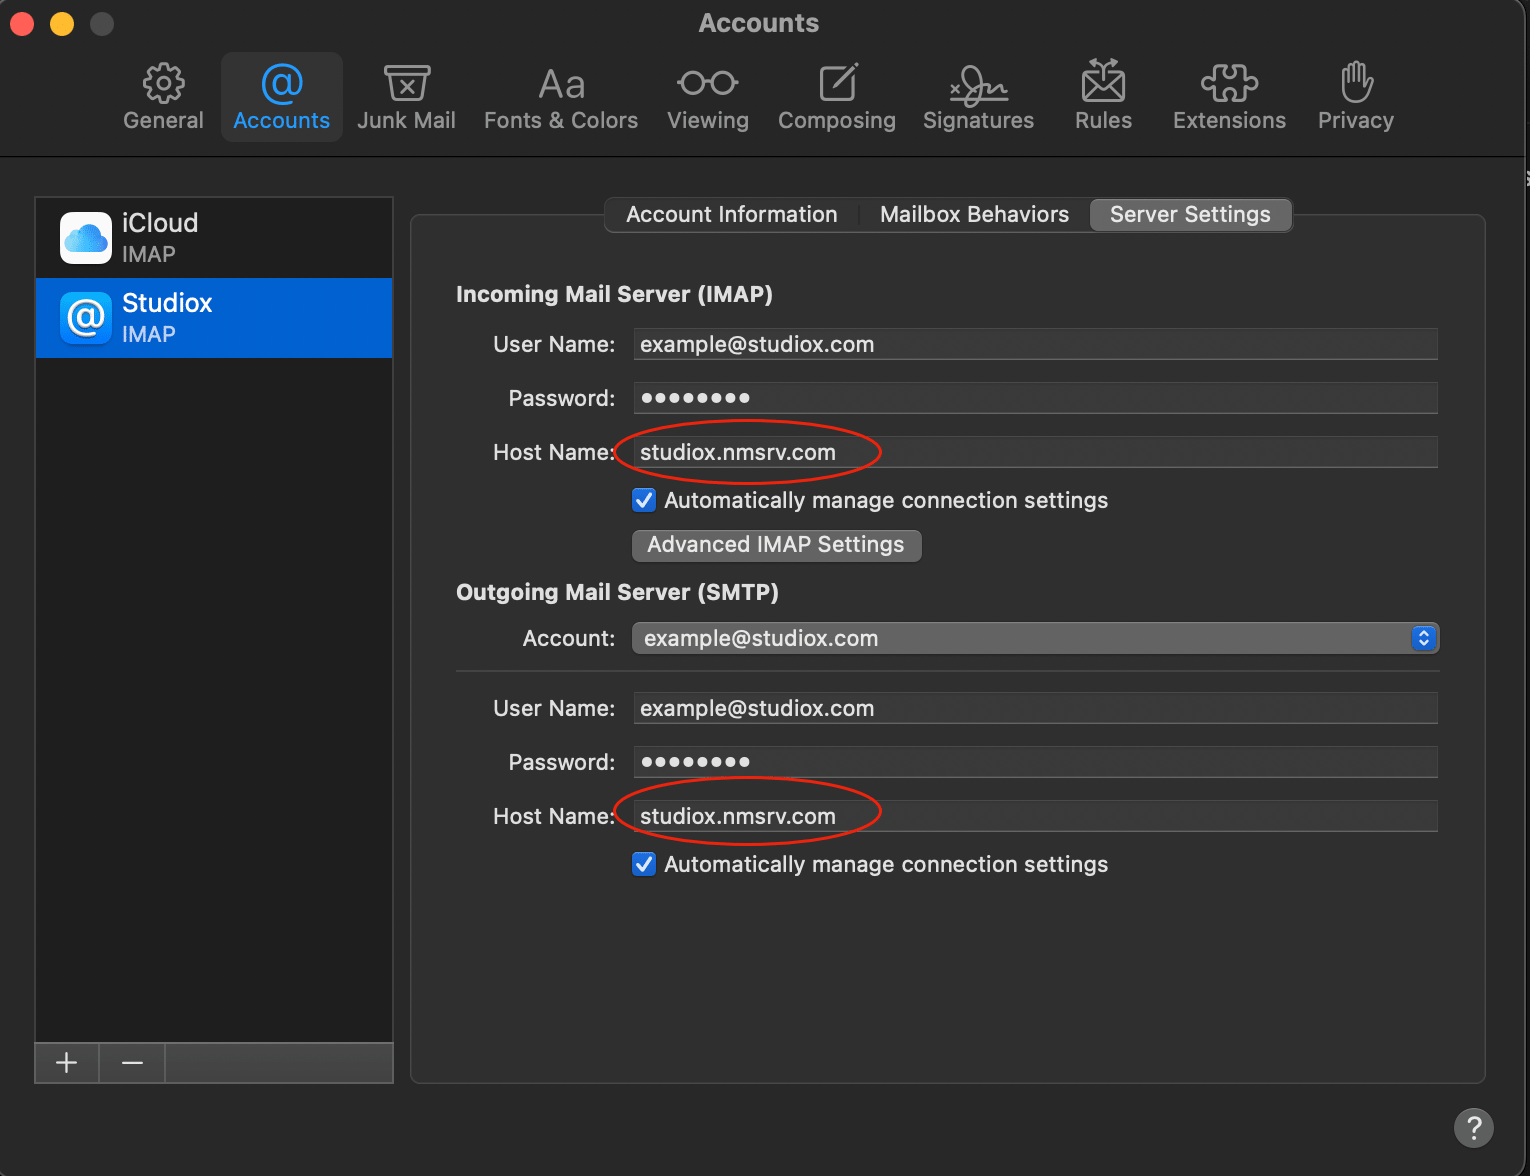Click the outgoing SMTP User Name field
This screenshot has height=1176, width=1530.
(x=1035, y=708)
